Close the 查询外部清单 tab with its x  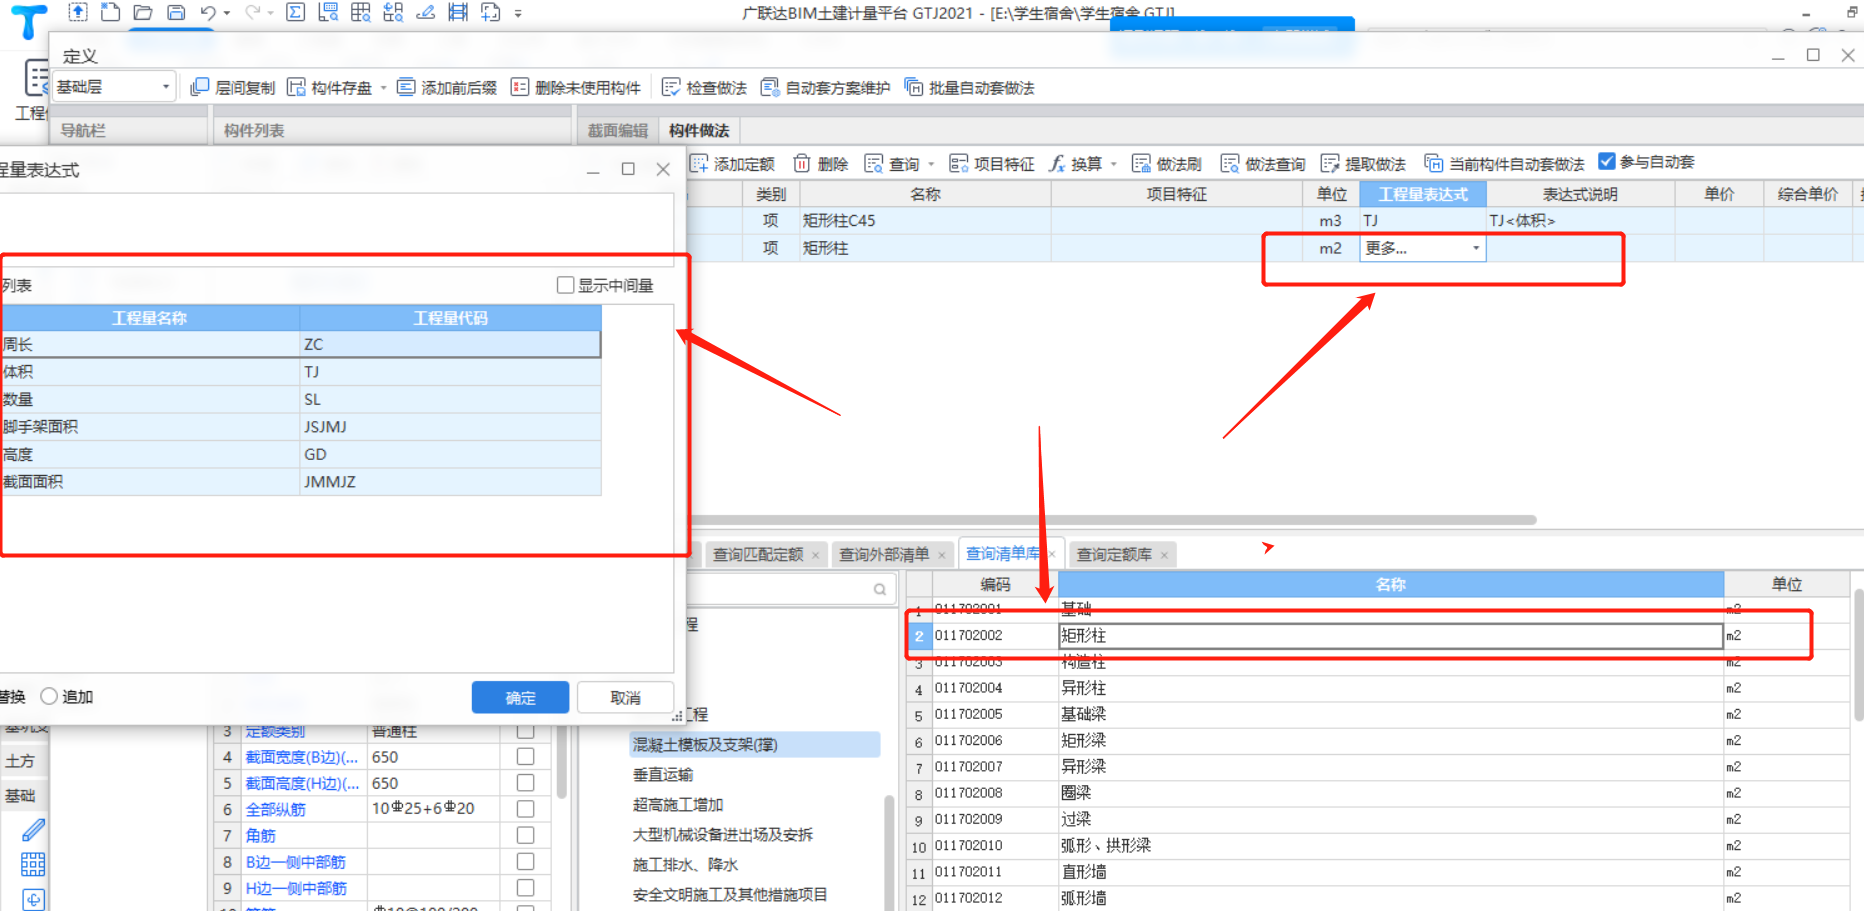coord(941,555)
